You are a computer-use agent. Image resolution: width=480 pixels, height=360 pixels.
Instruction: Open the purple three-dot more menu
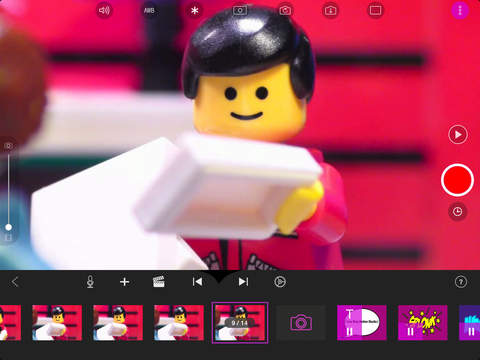point(460,11)
